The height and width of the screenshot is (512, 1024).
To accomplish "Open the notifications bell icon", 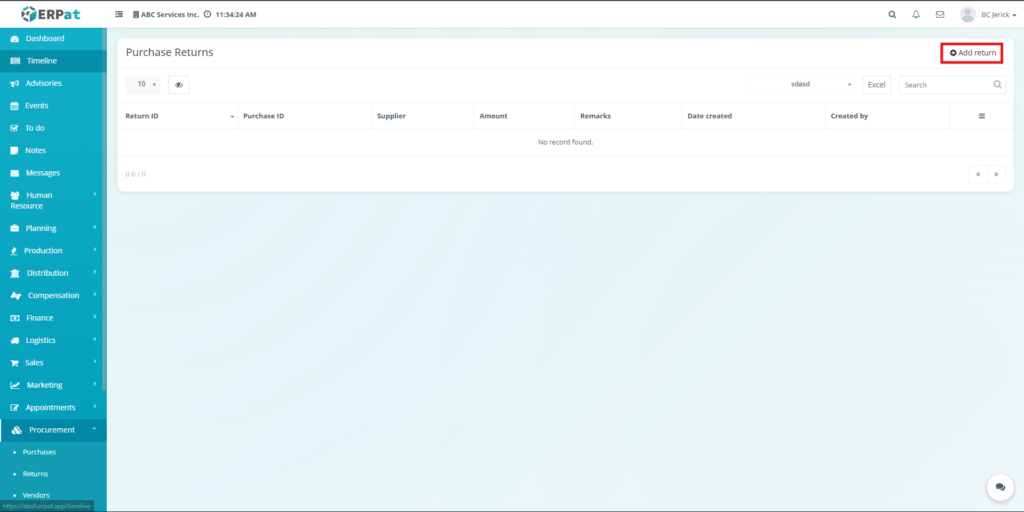I will 916,15.
